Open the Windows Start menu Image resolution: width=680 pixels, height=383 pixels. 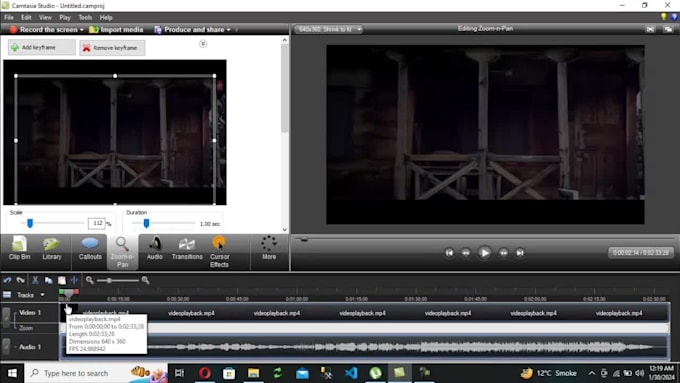click(x=12, y=373)
